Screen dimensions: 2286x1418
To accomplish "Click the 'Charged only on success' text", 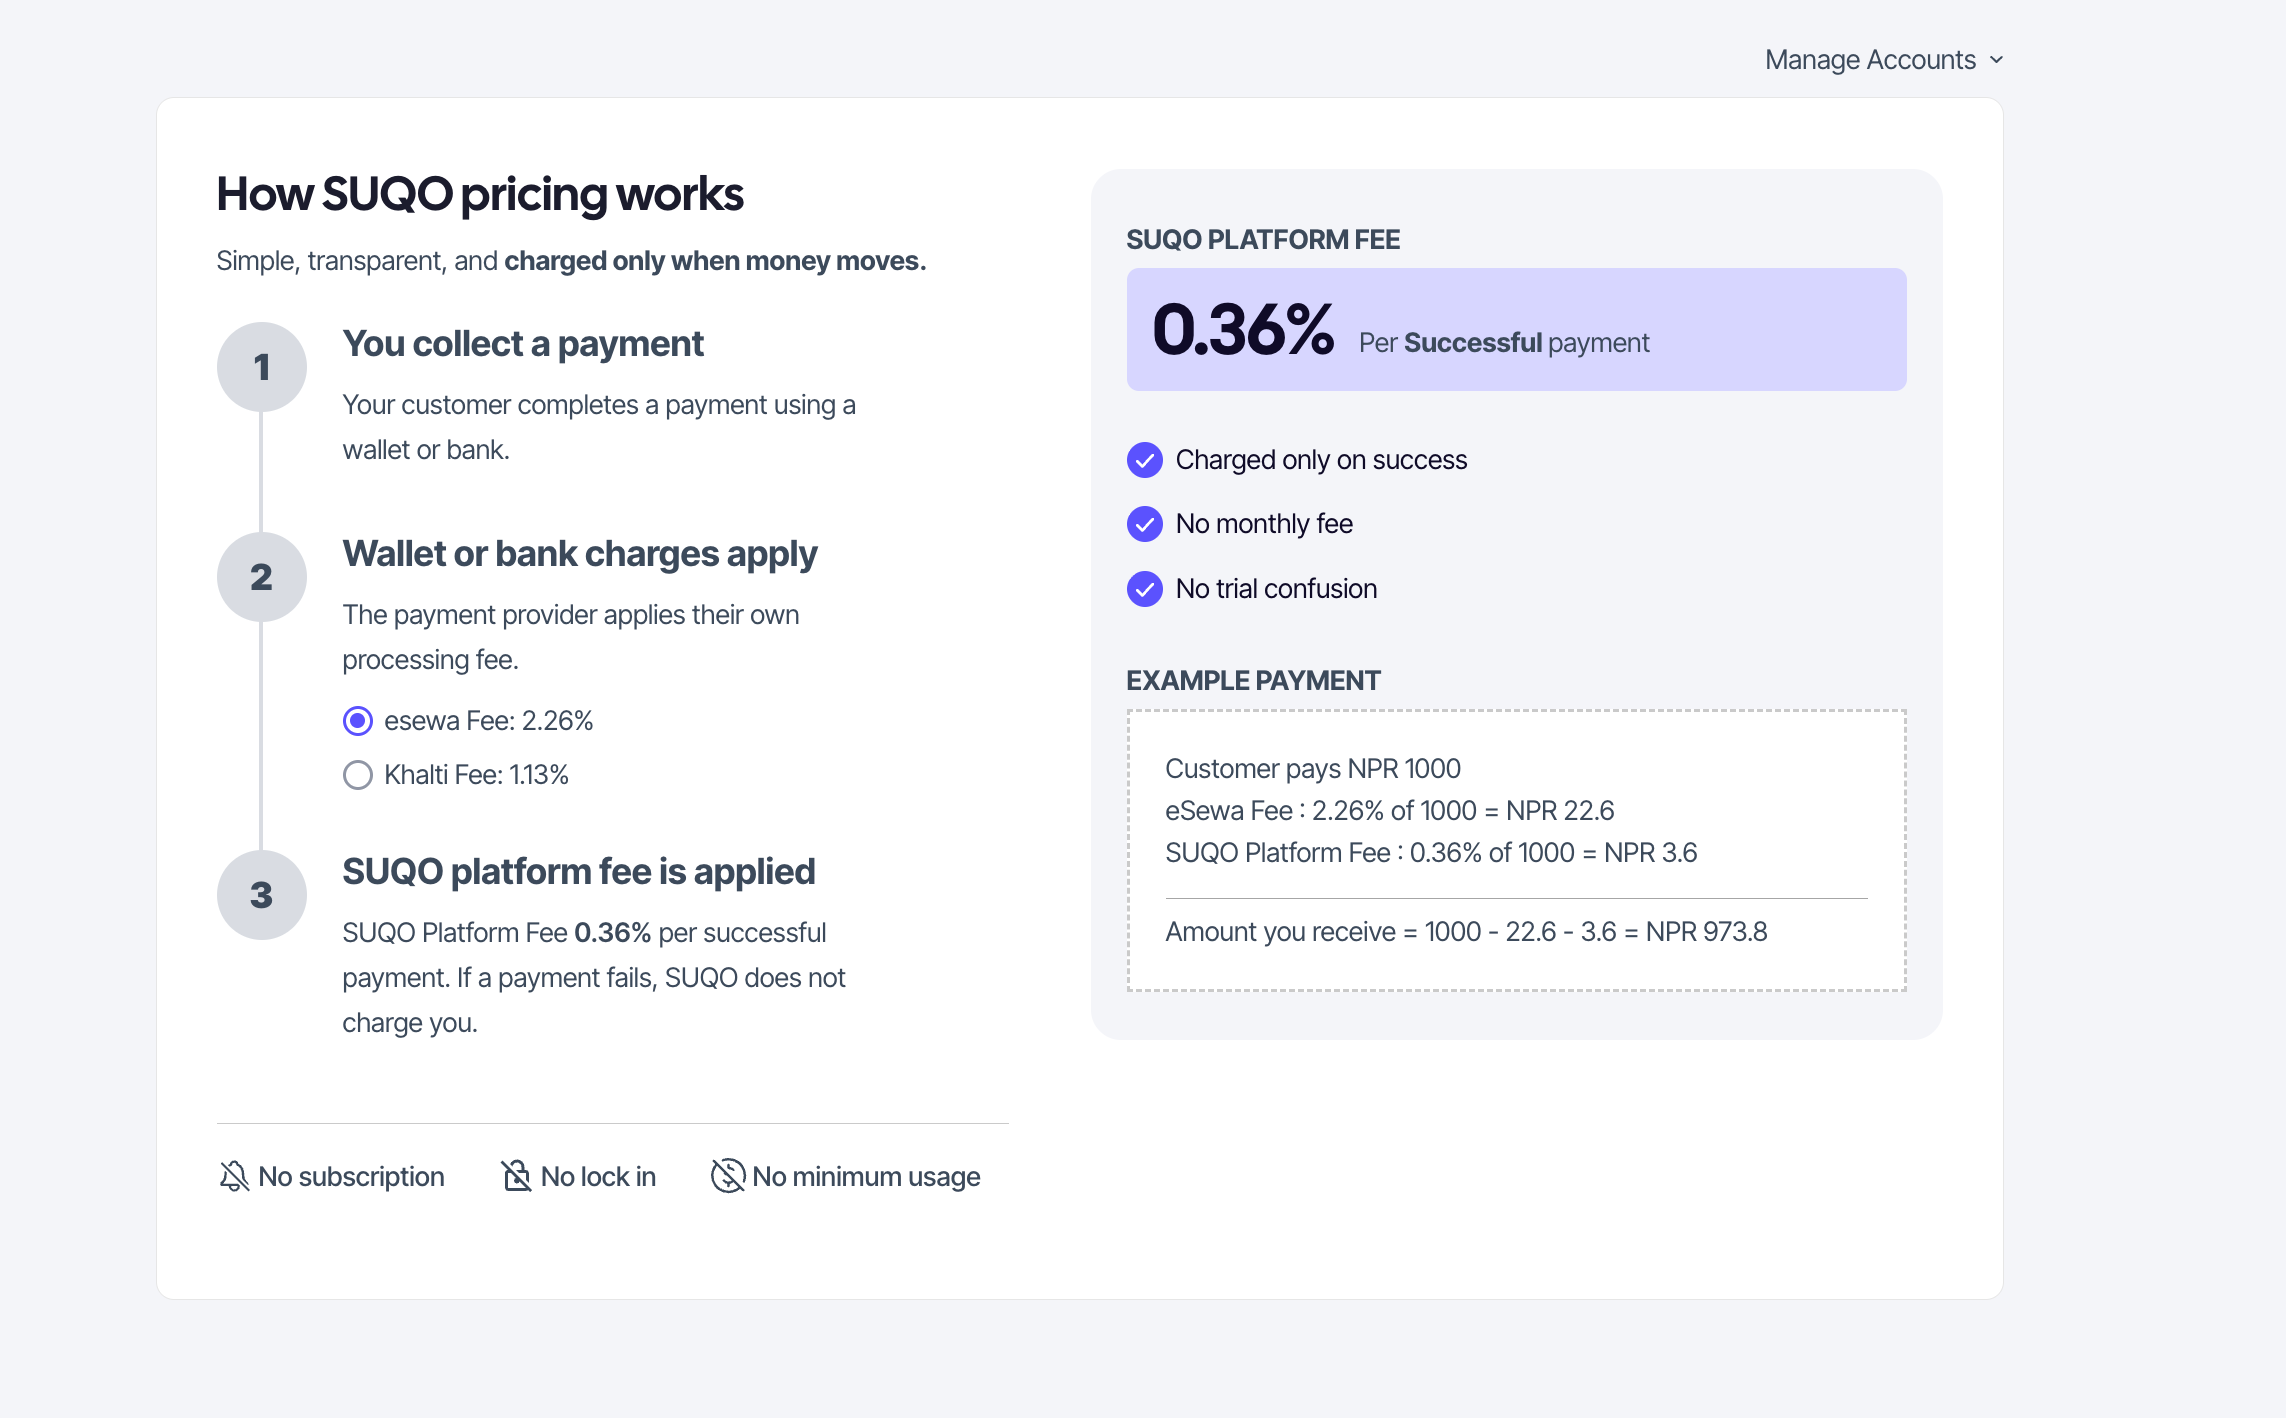I will click(1321, 460).
